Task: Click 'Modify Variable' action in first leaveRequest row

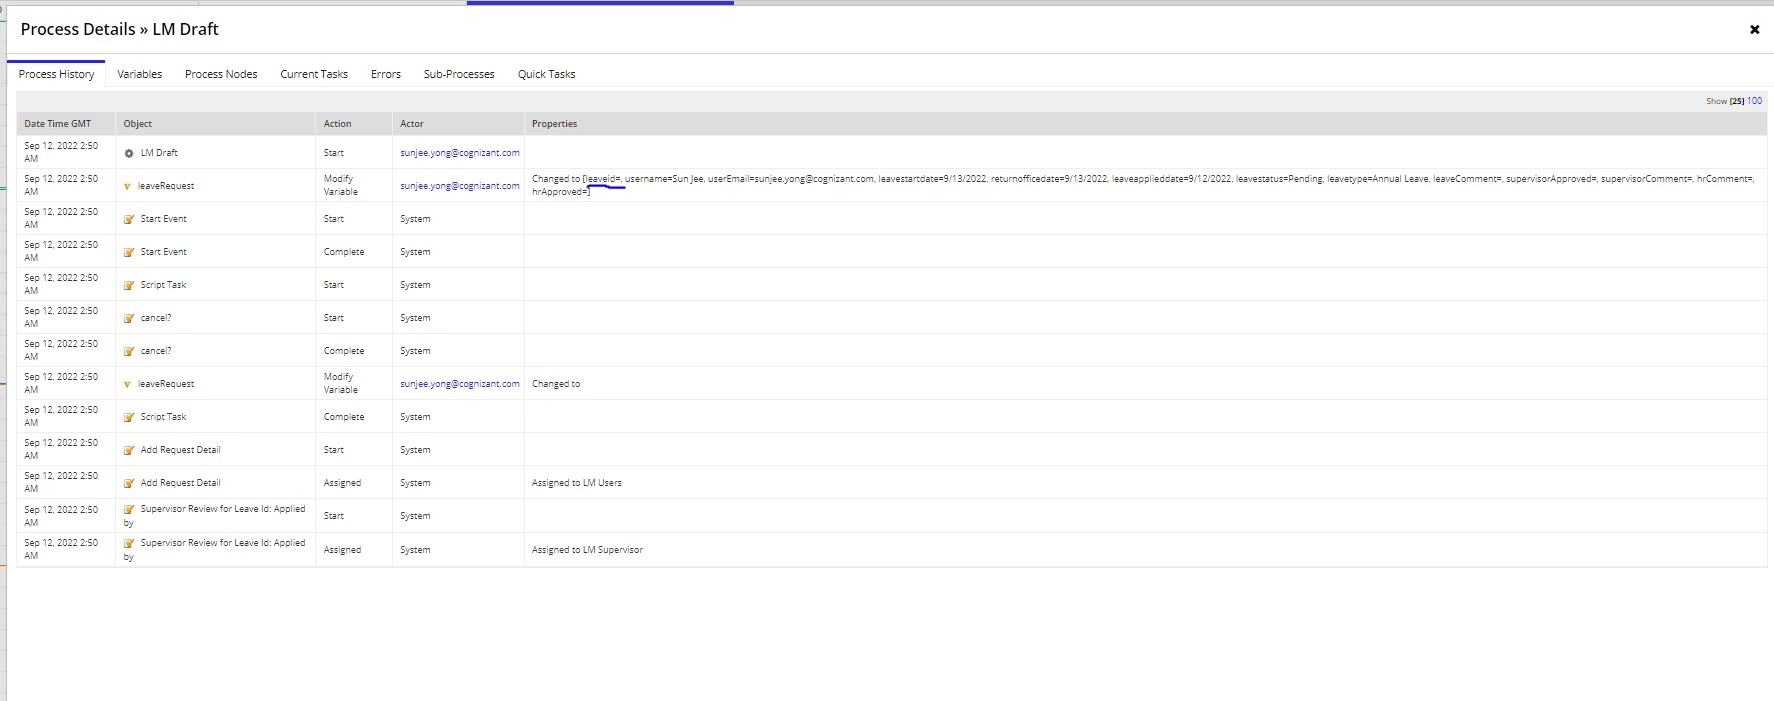Action: click(341, 185)
